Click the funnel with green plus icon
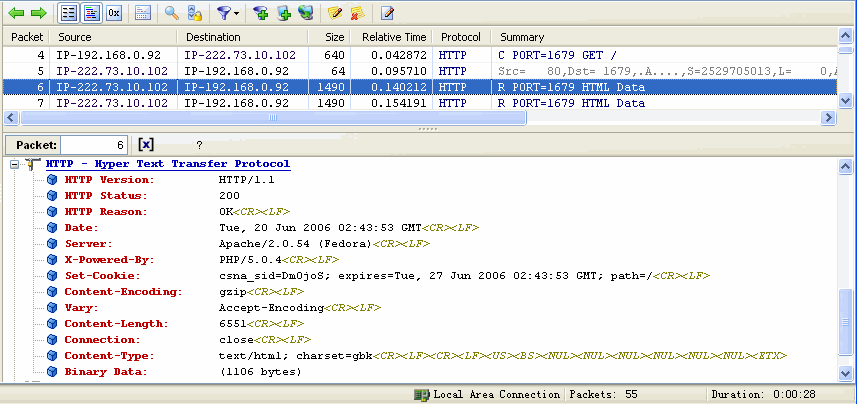This screenshot has width=857, height=404. (x=261, y=13)
